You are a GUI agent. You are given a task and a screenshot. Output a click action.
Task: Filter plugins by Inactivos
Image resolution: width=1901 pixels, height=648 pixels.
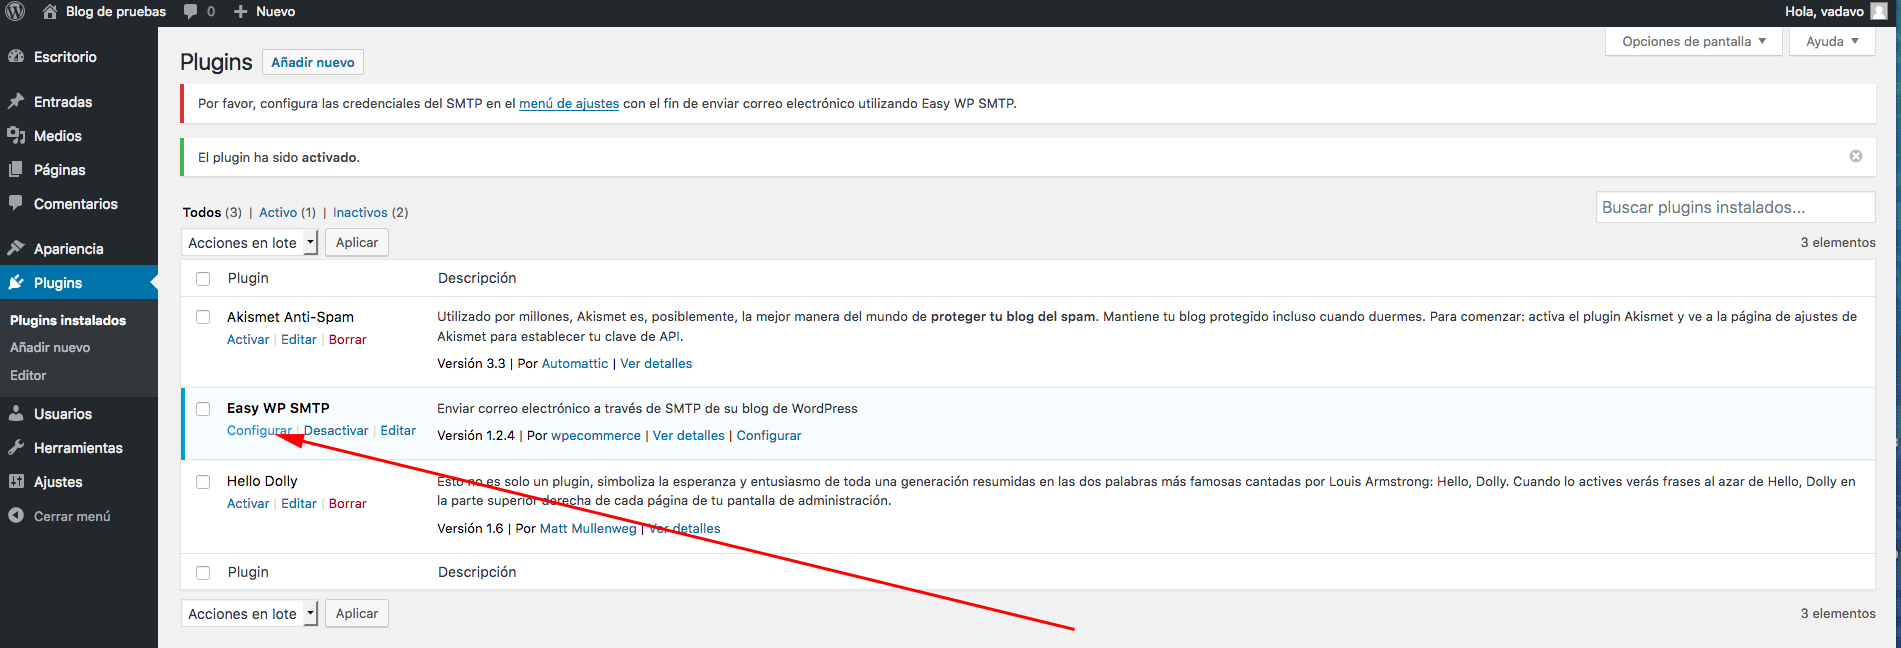[360, 212]
